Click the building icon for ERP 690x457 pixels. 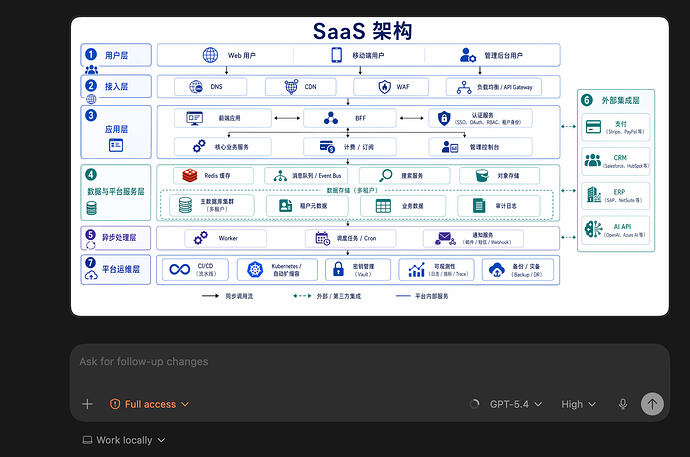click(594, 194)
